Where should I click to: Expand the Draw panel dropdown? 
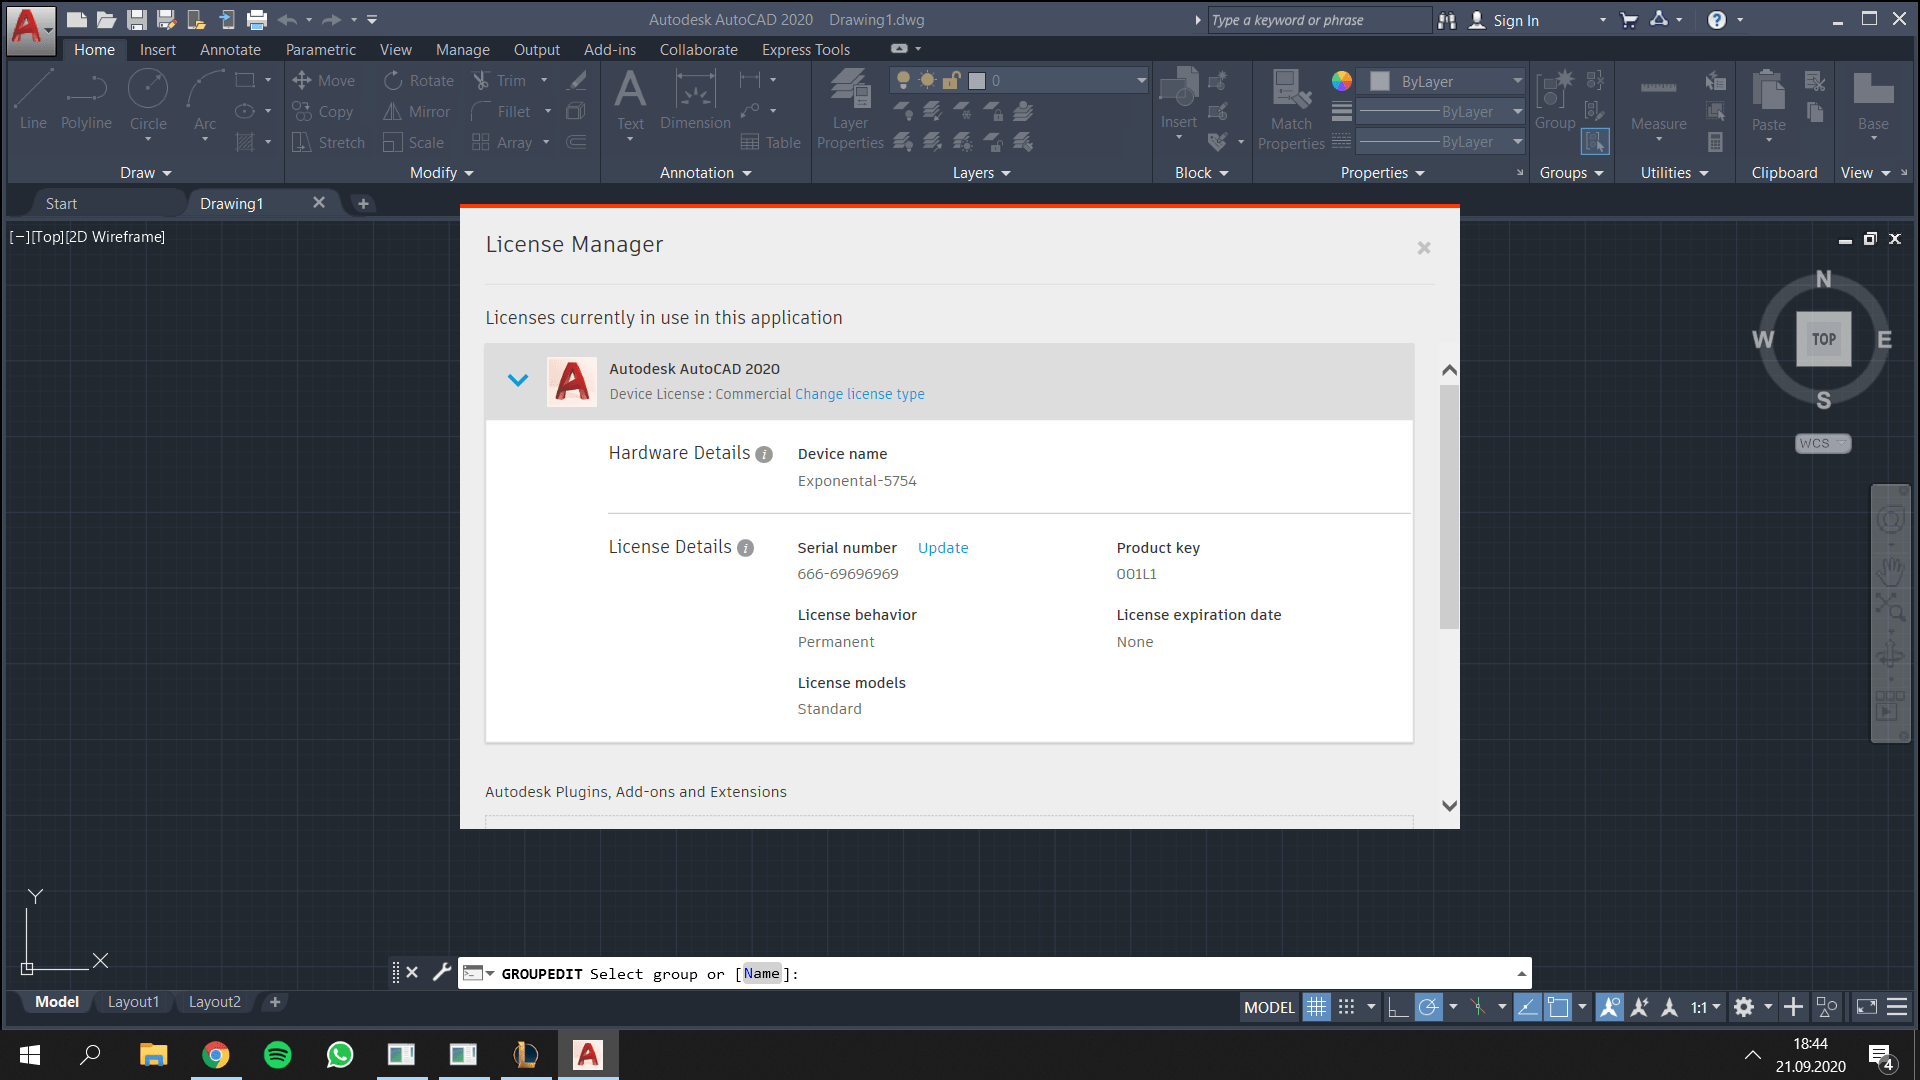(146, 173)
